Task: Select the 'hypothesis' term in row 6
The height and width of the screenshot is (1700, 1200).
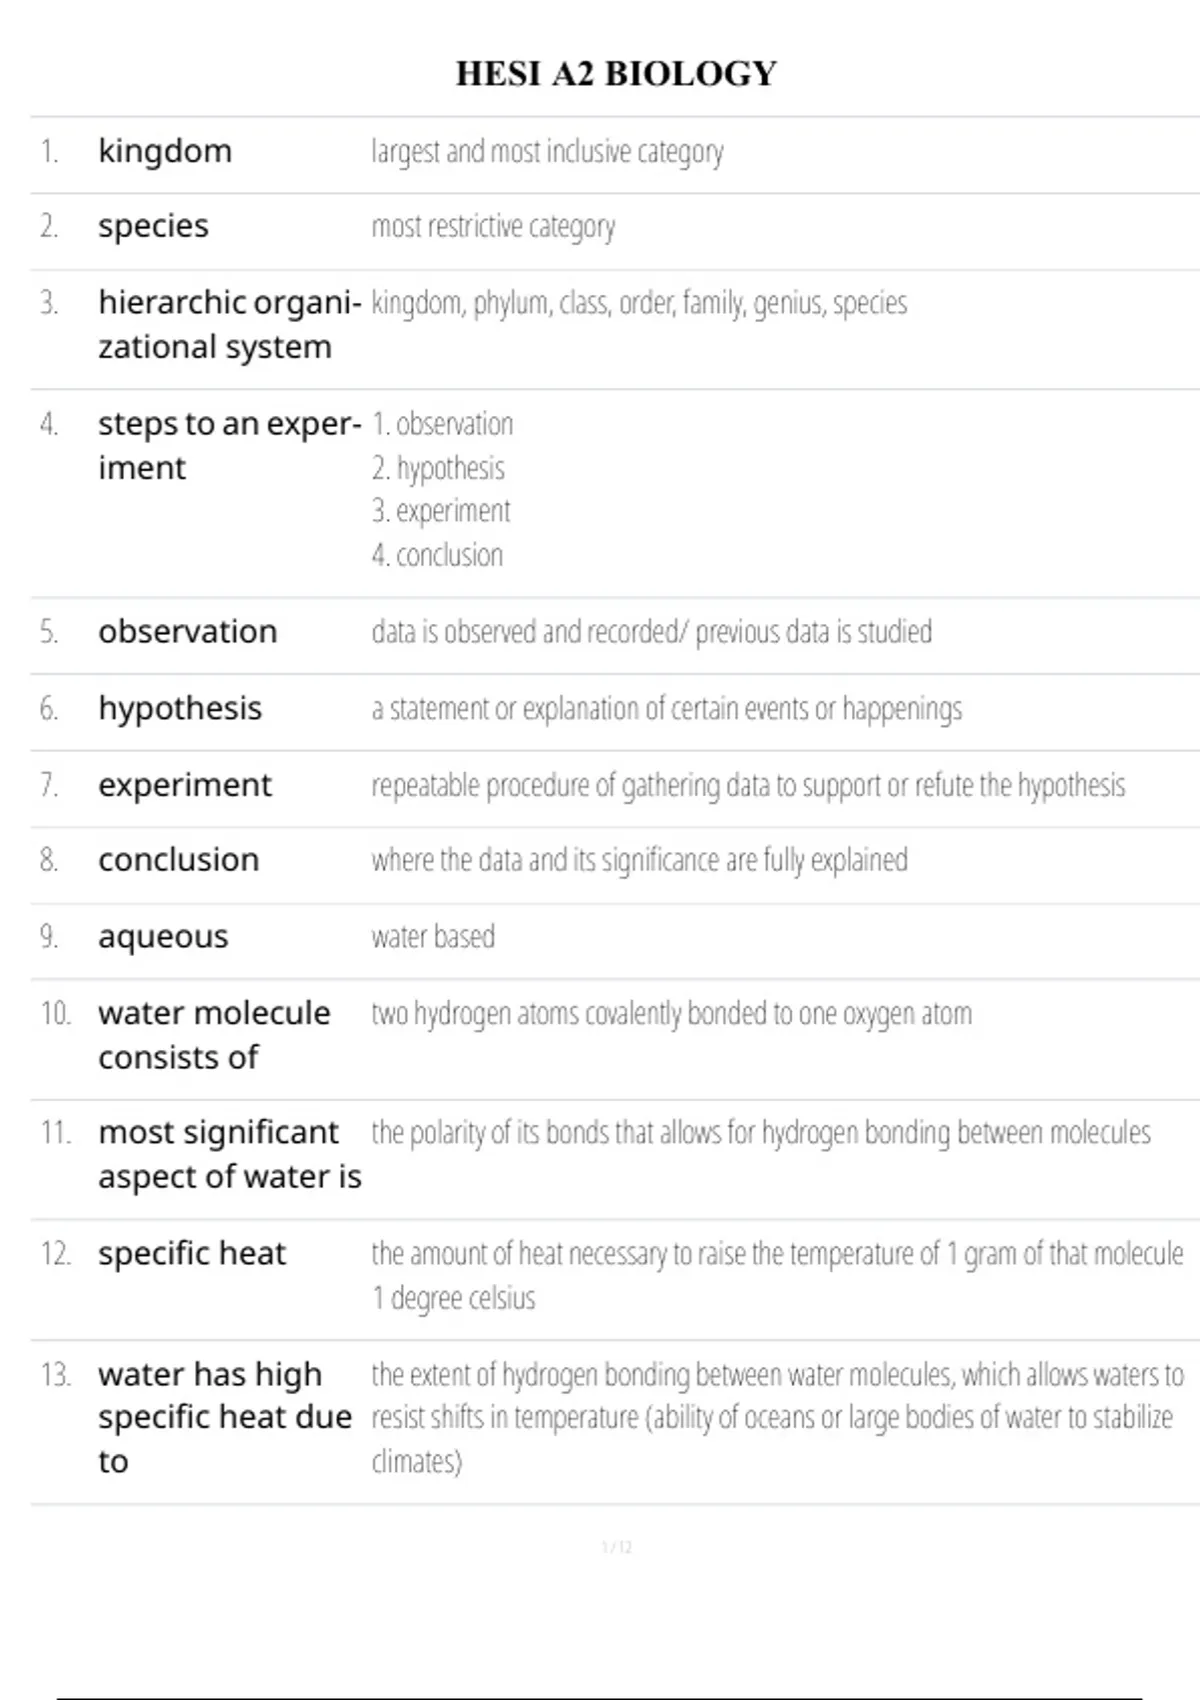Action: tap(180, 708)
